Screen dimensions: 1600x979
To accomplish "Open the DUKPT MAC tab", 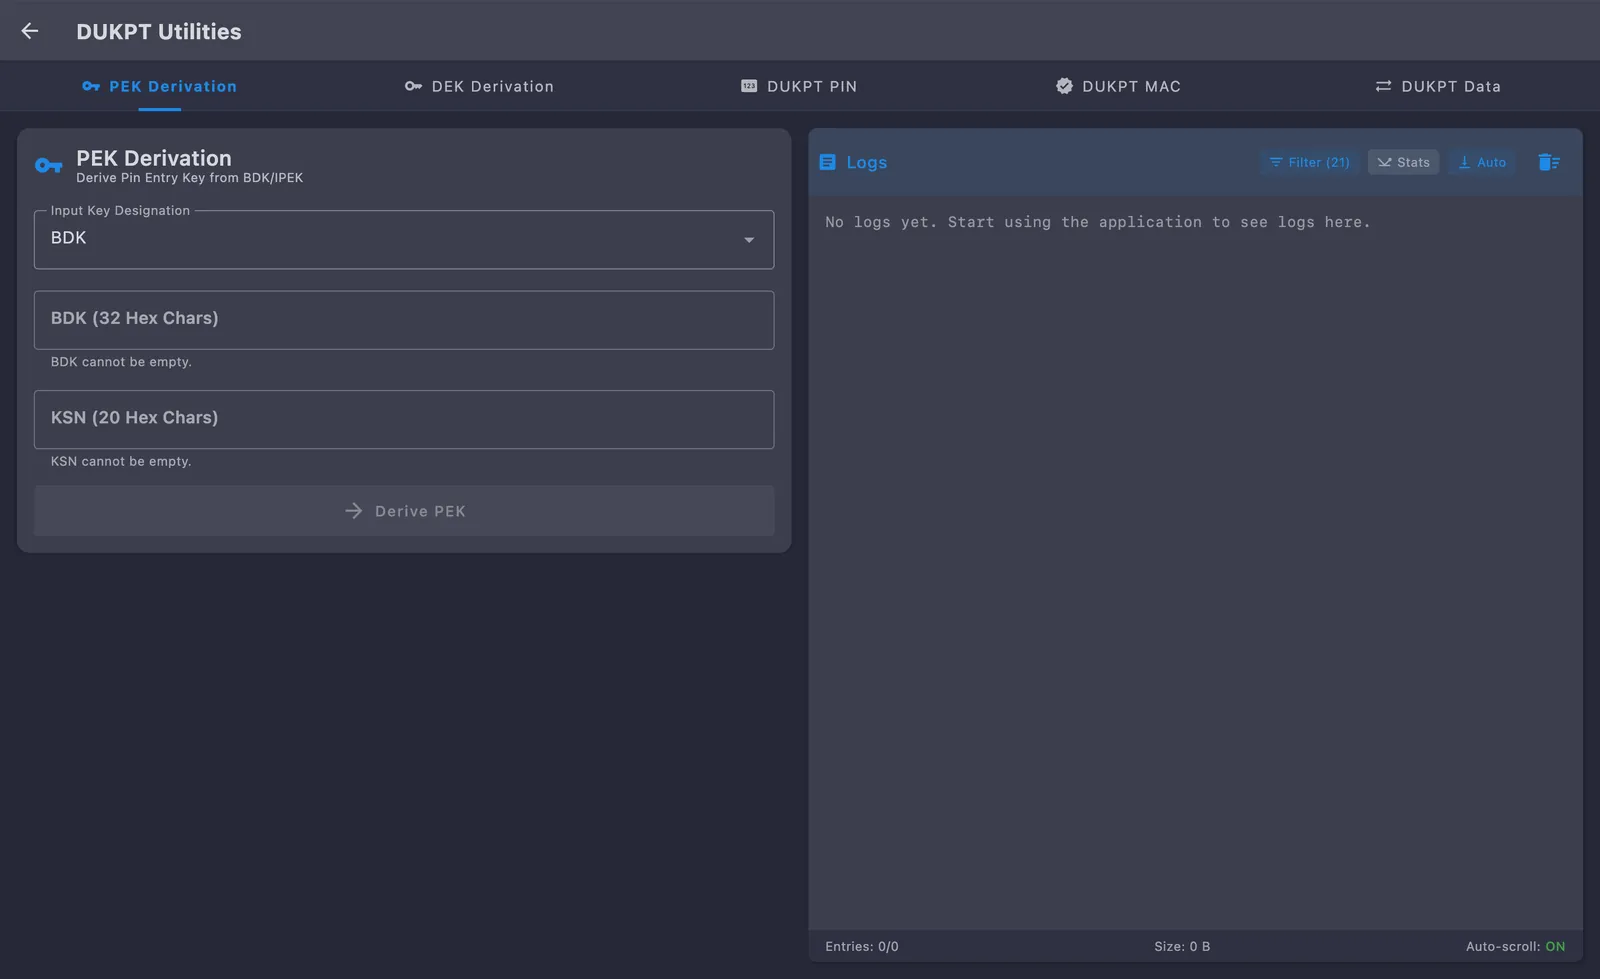I will coord(1119,86).
